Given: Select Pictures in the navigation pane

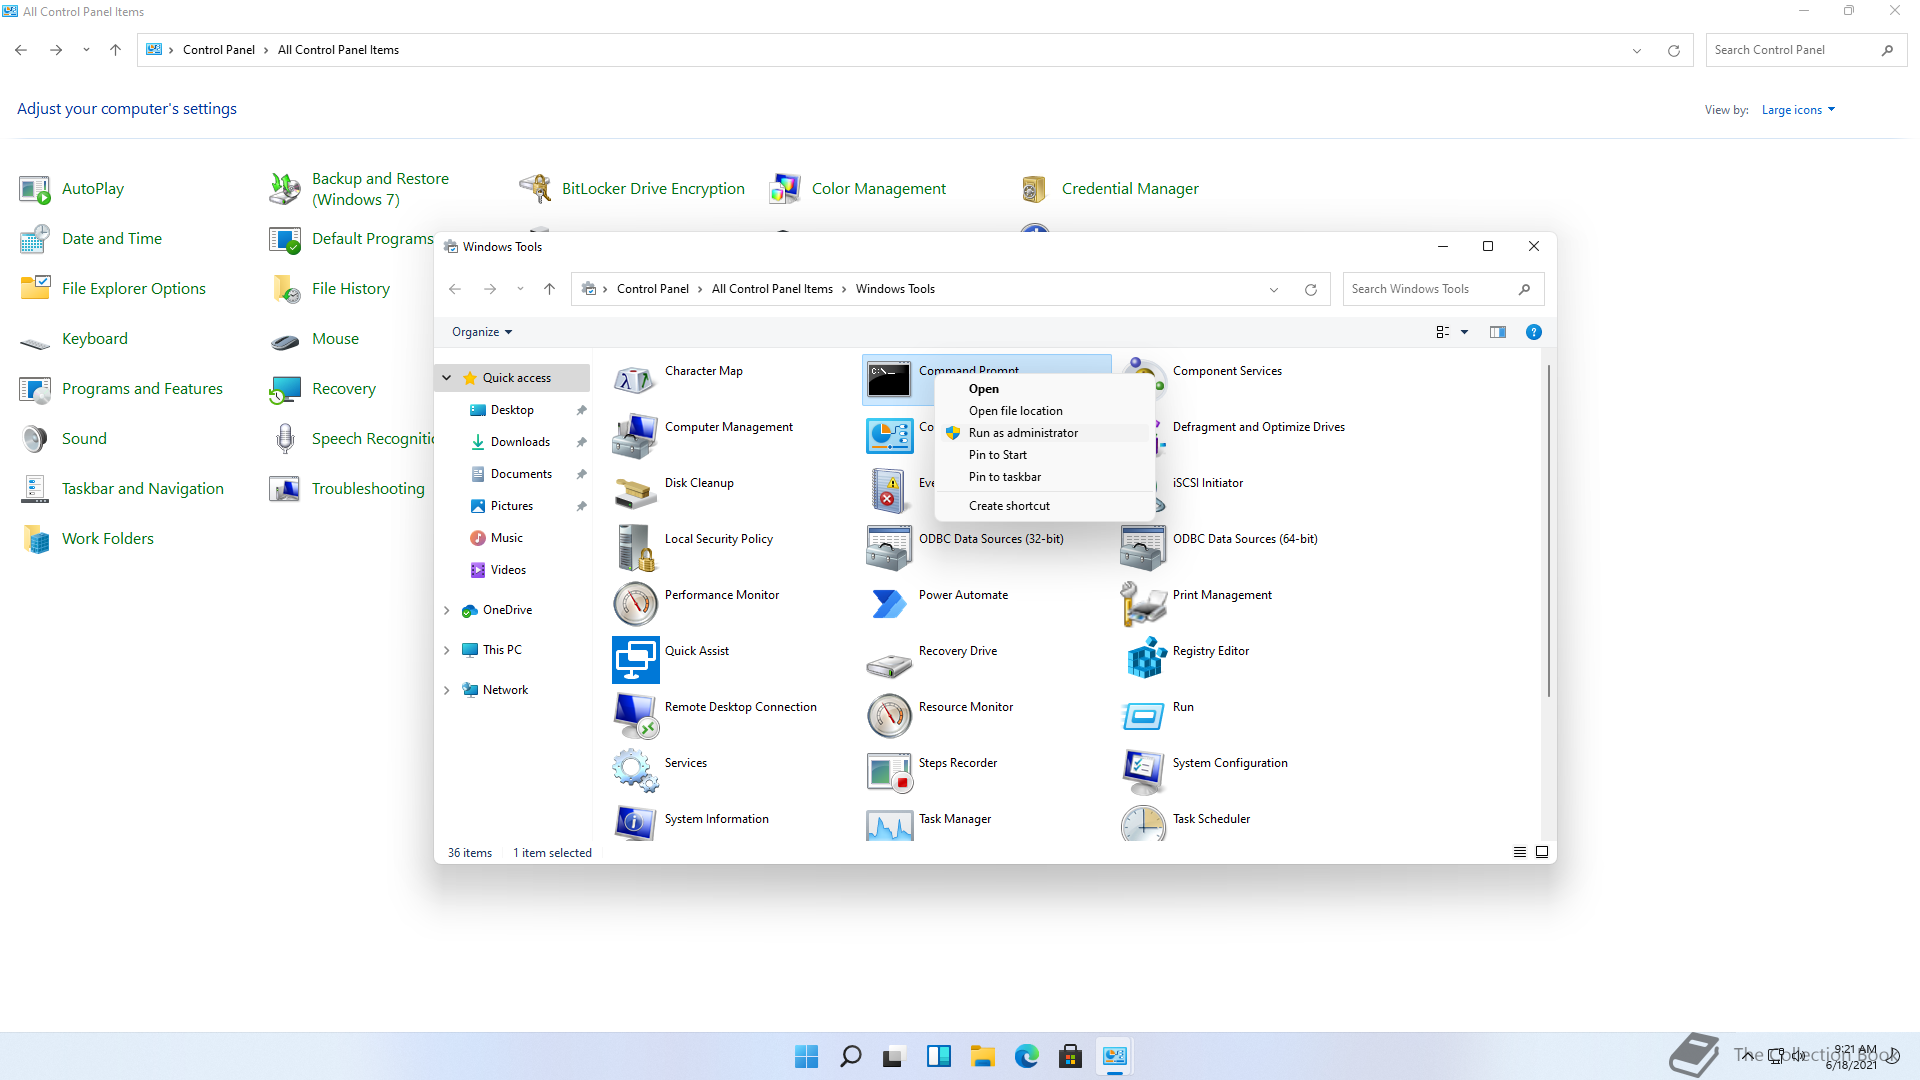Looking at the screenshot, I should coord(511,506).
